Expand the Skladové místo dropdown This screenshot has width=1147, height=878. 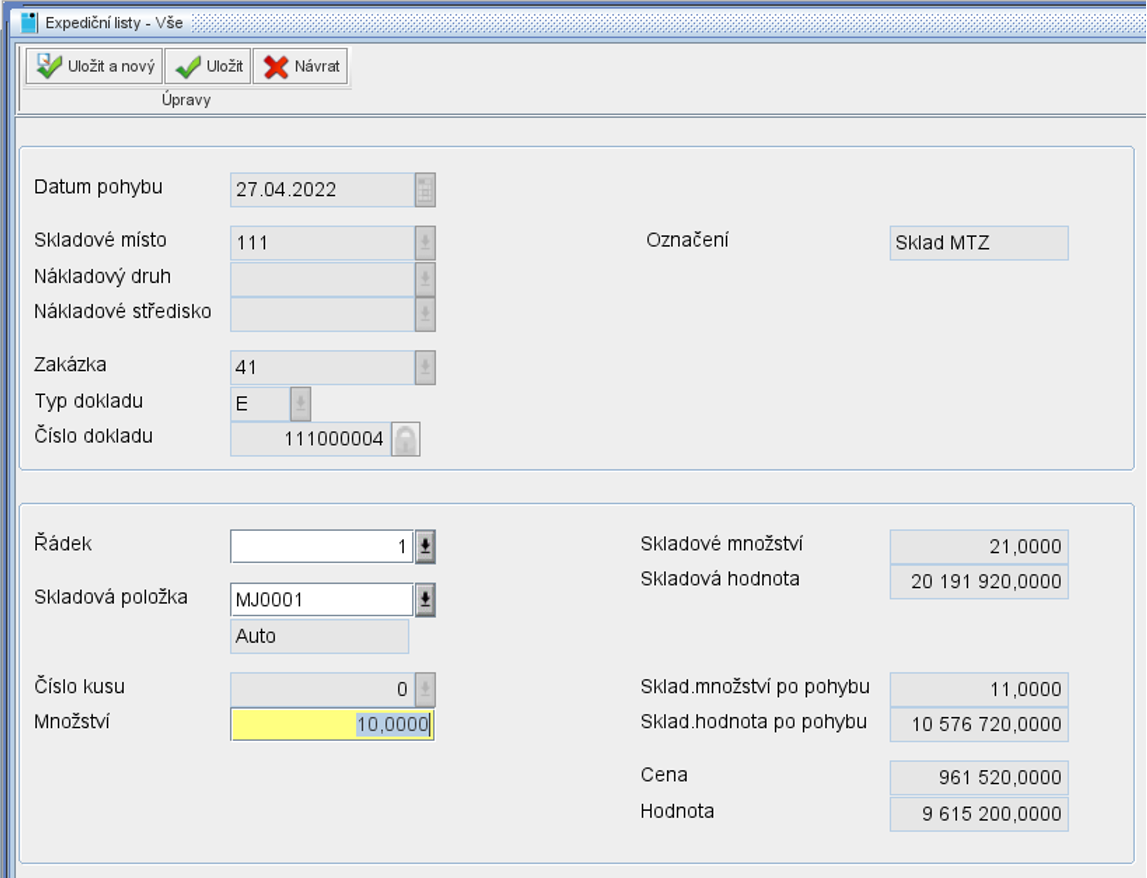[x=425, y=243]
